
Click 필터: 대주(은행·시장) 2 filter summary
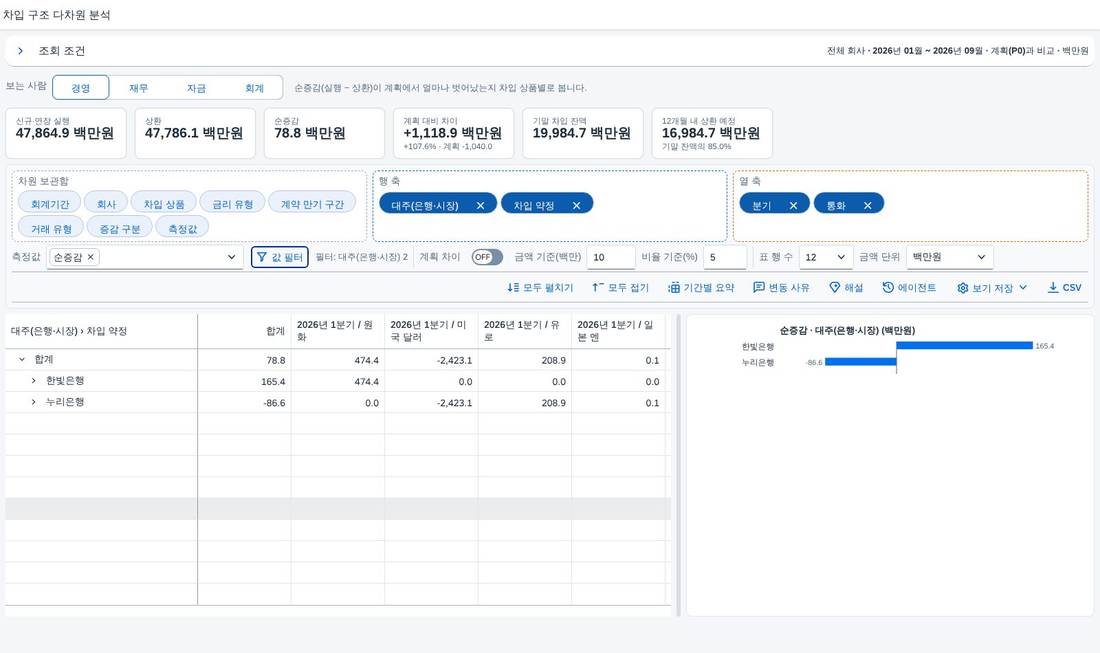[361, 257]
